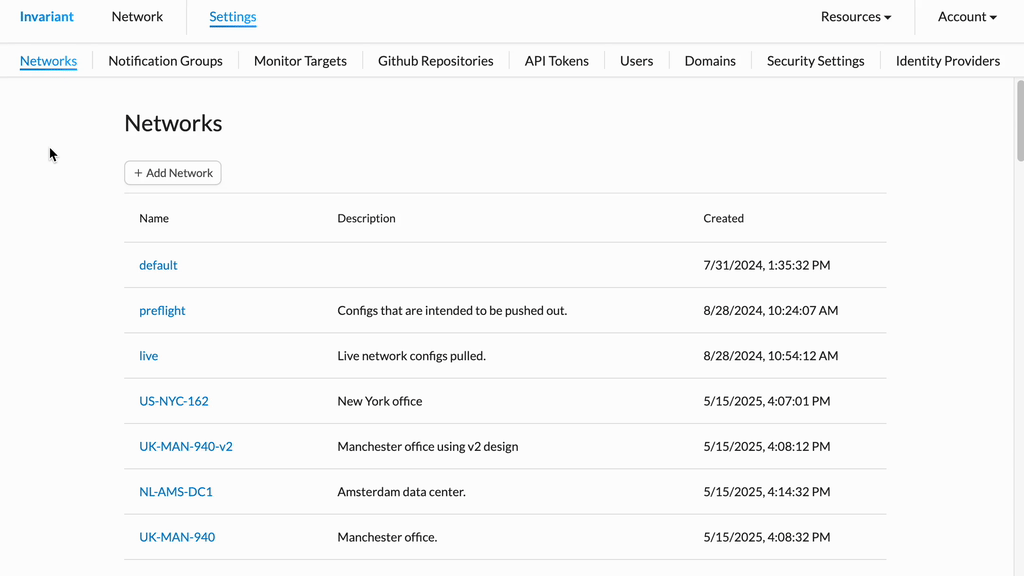Viewport: 1024px width, 576px height.
Task: Open the Security Settings tab
Action: coord(815,61)
